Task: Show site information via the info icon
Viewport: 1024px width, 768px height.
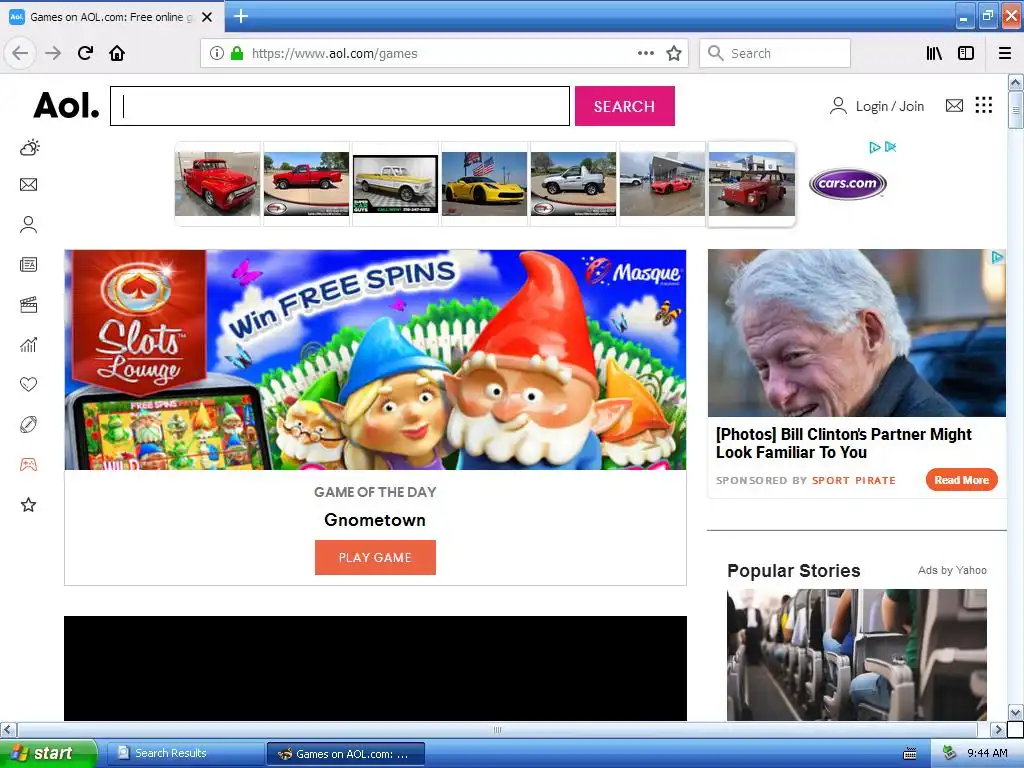Action: pyautogui.click(x=217, y=53)
